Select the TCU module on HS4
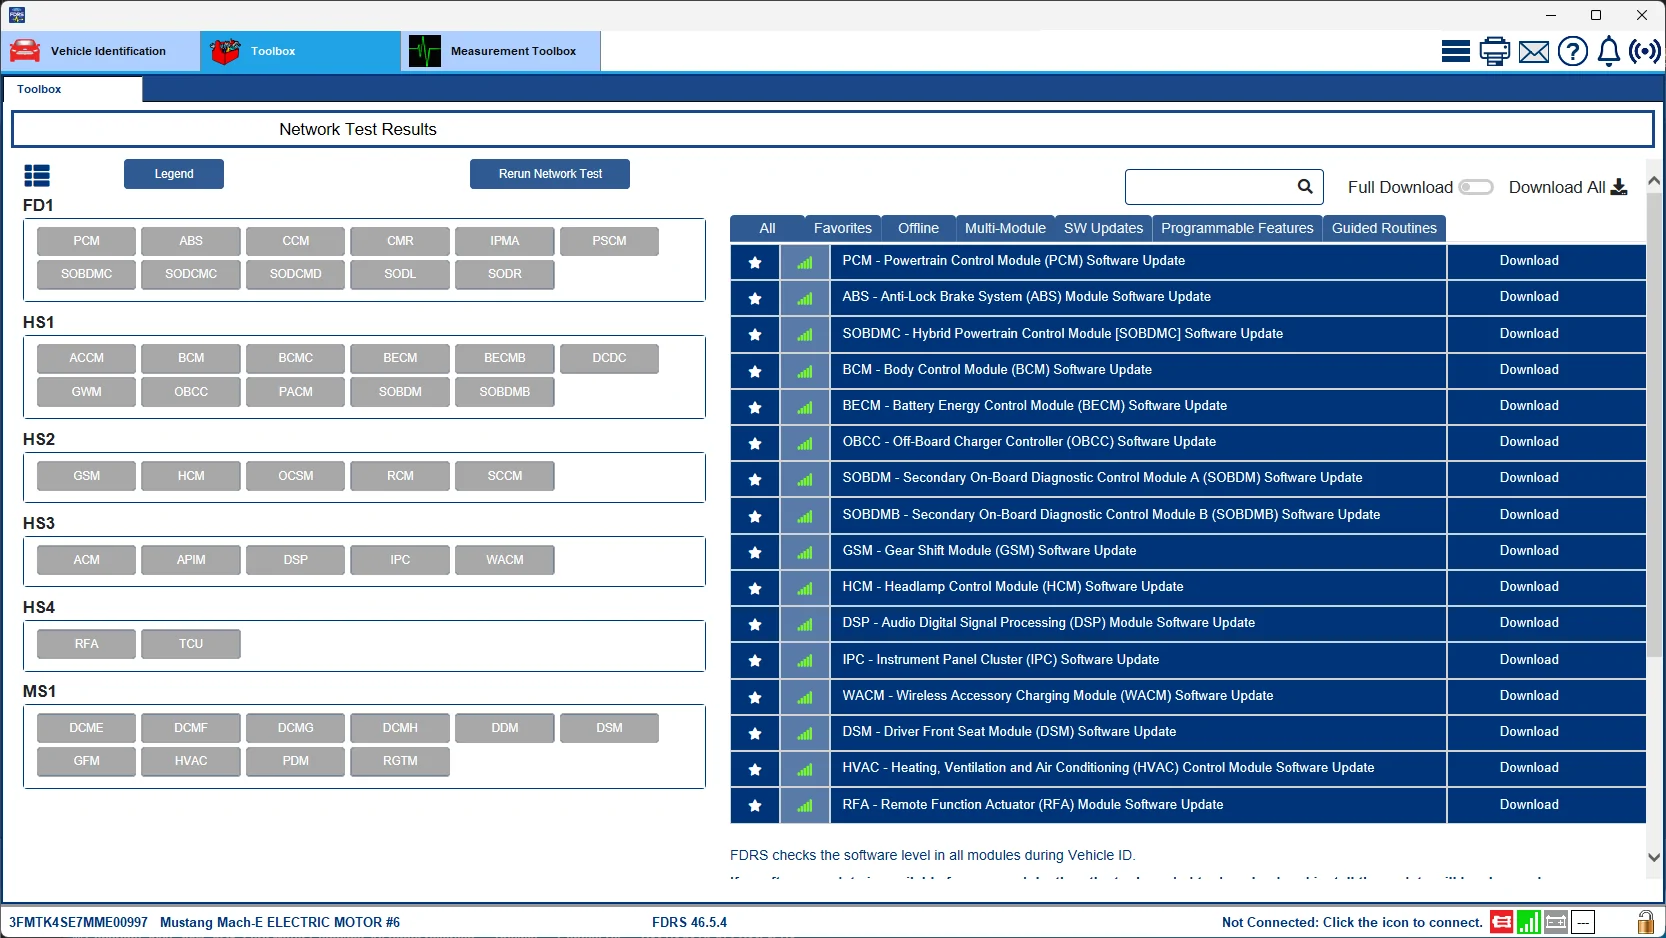1666x938 pixels. tap(191, 644)
